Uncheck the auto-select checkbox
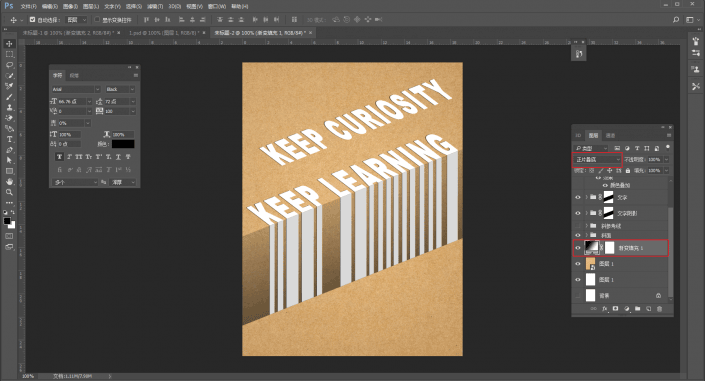 coord(32,20)
